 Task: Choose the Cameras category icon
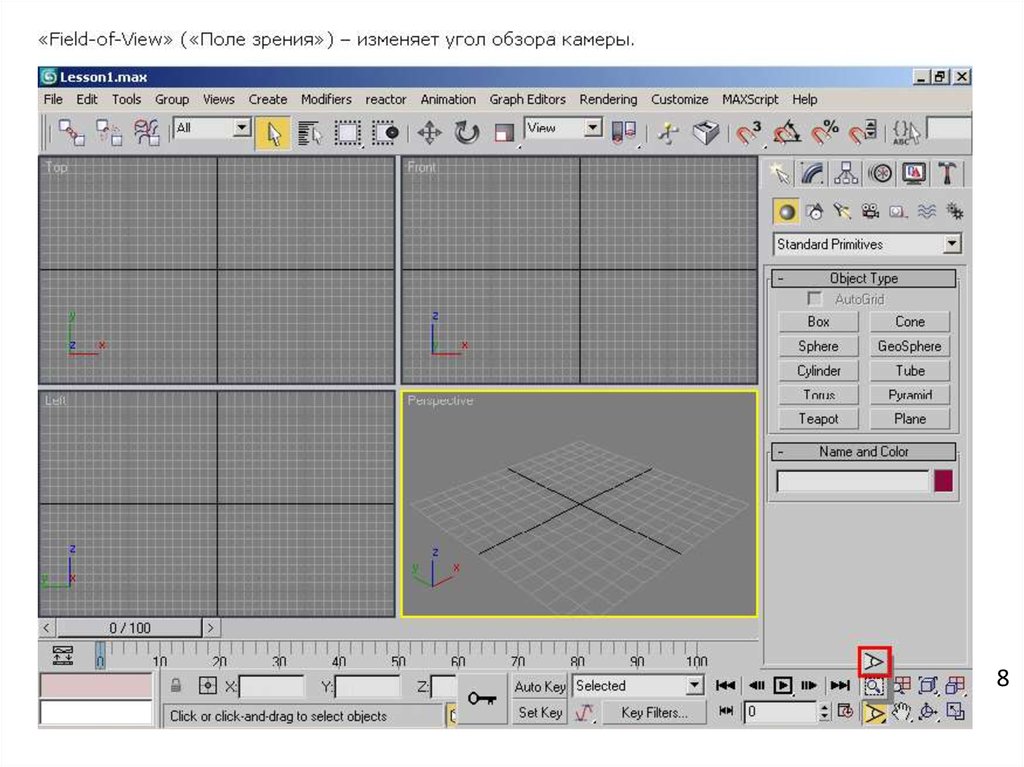870,211
